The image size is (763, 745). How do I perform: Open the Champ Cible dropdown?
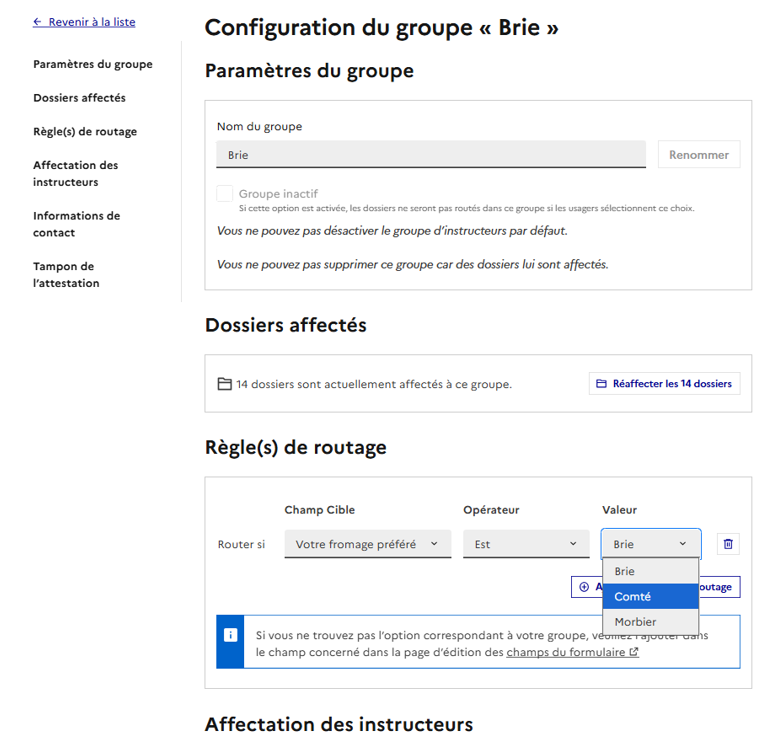pyautogui.click(x=367, y=544)
